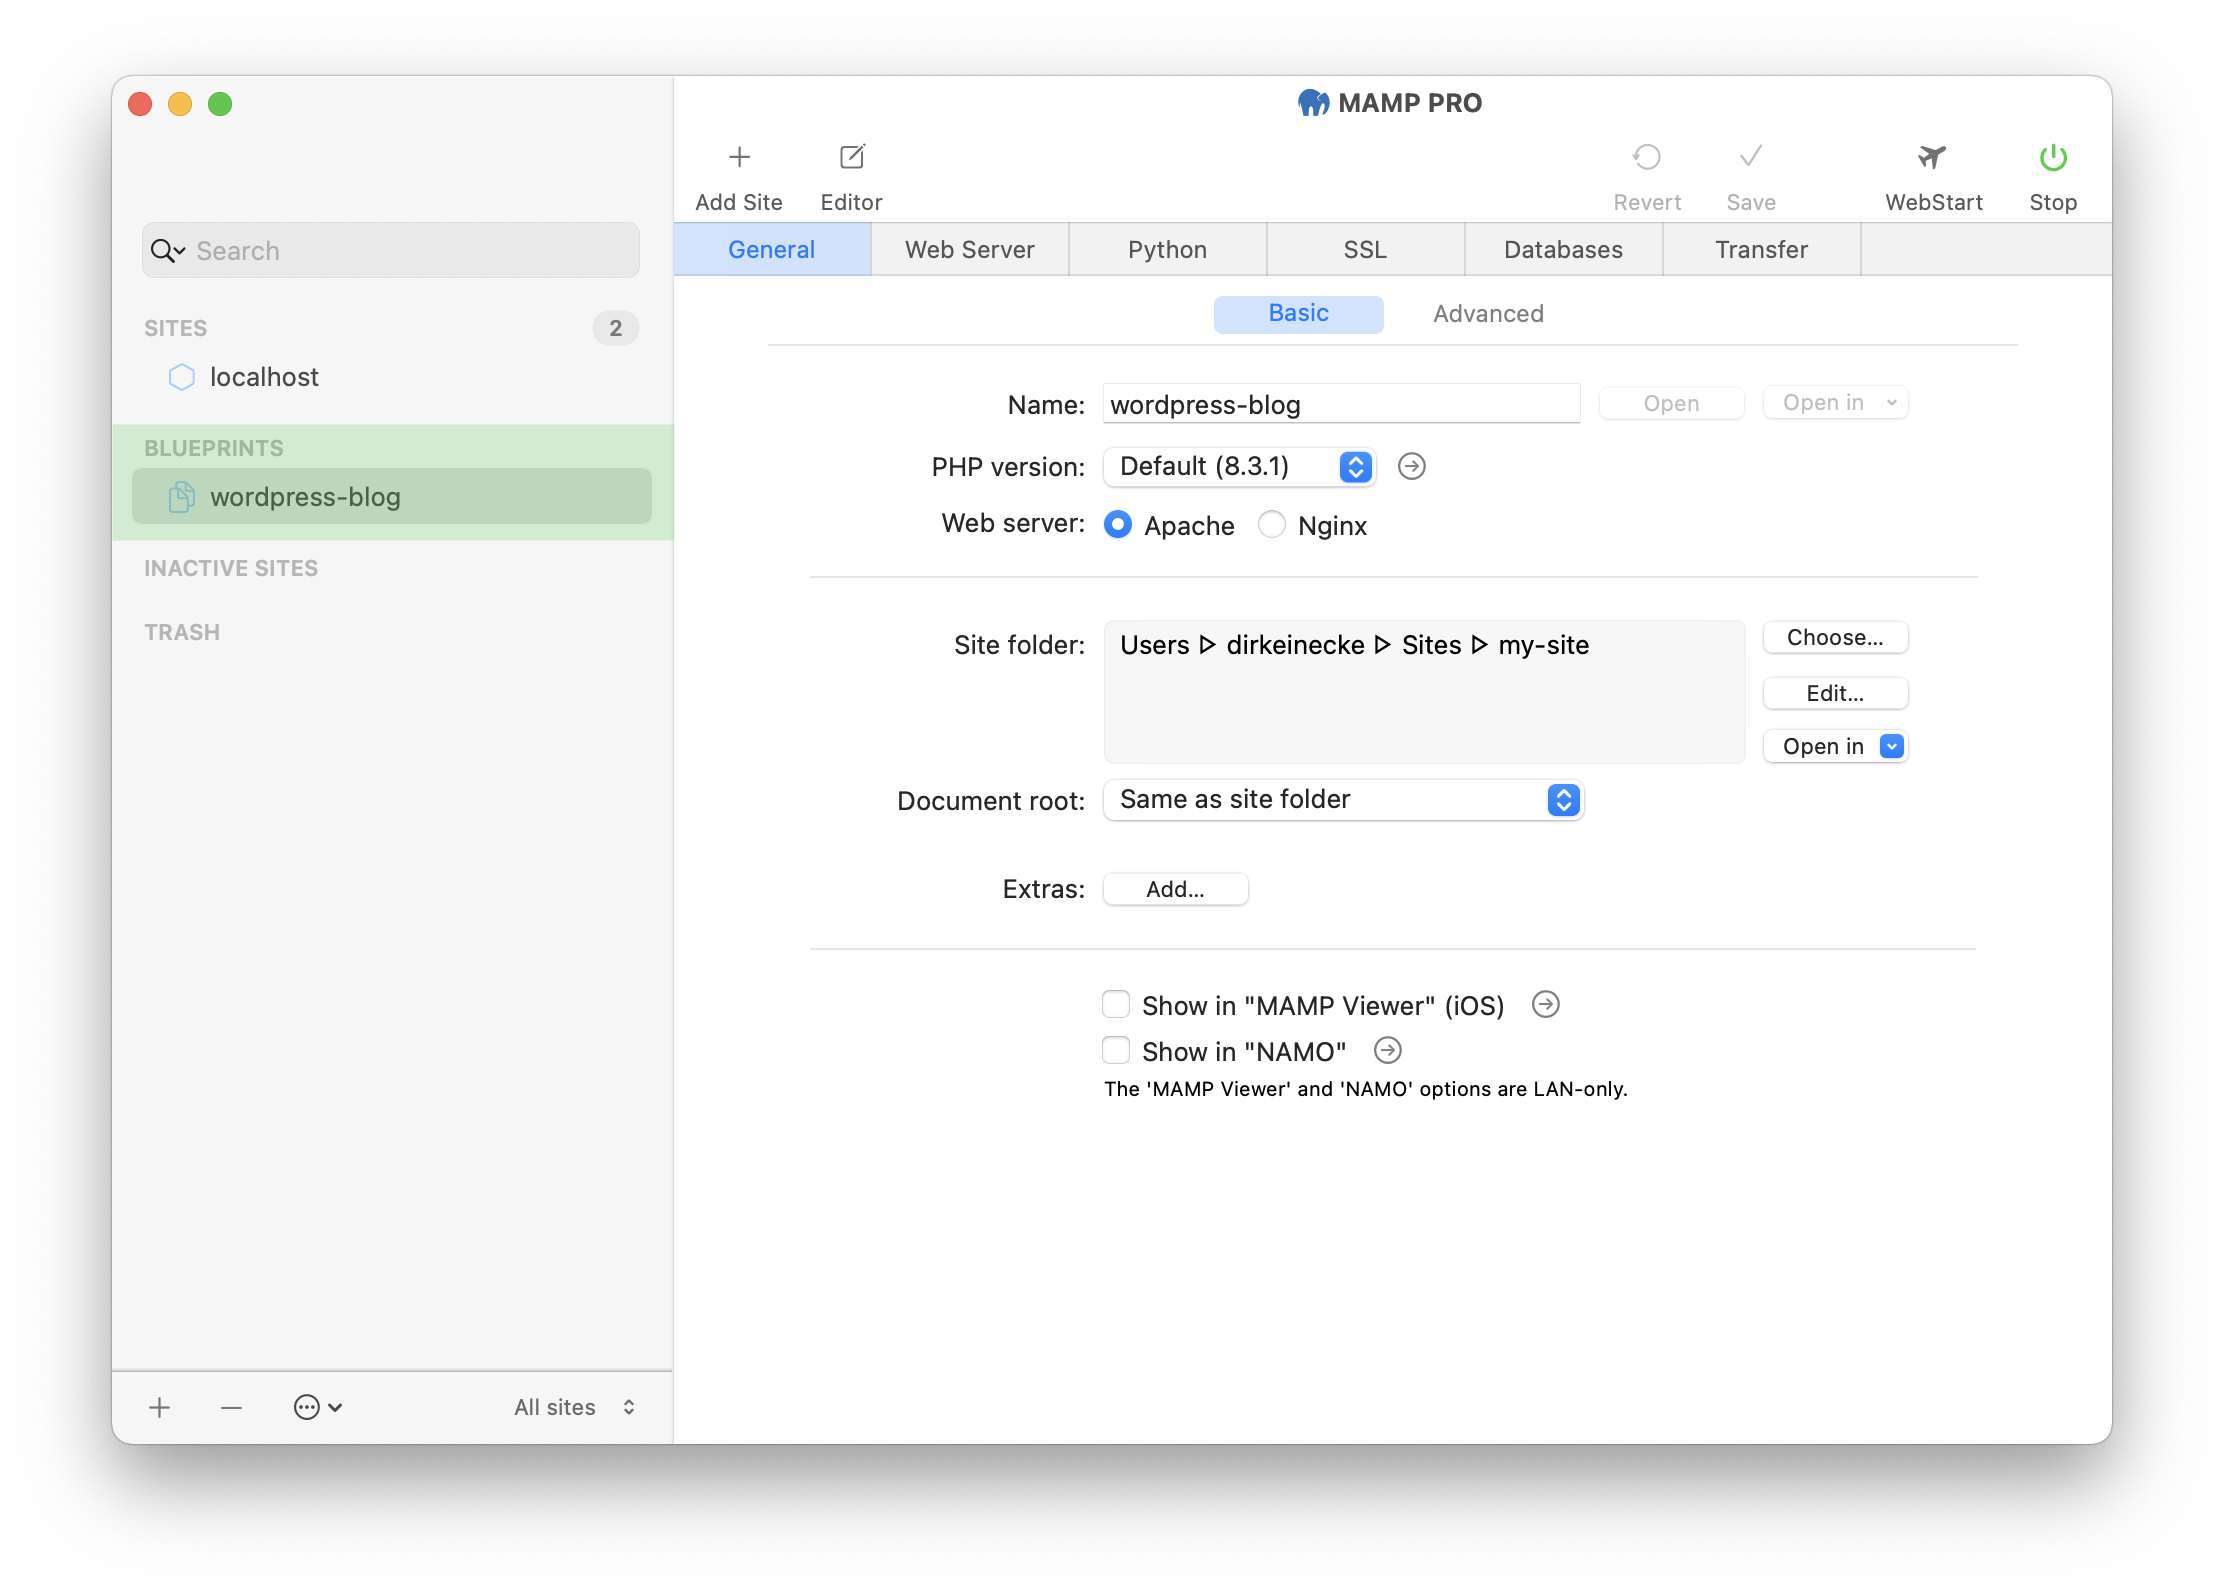
Task: Click the MAMP PRO elephant logo
Action: [x=1313, y=103]
